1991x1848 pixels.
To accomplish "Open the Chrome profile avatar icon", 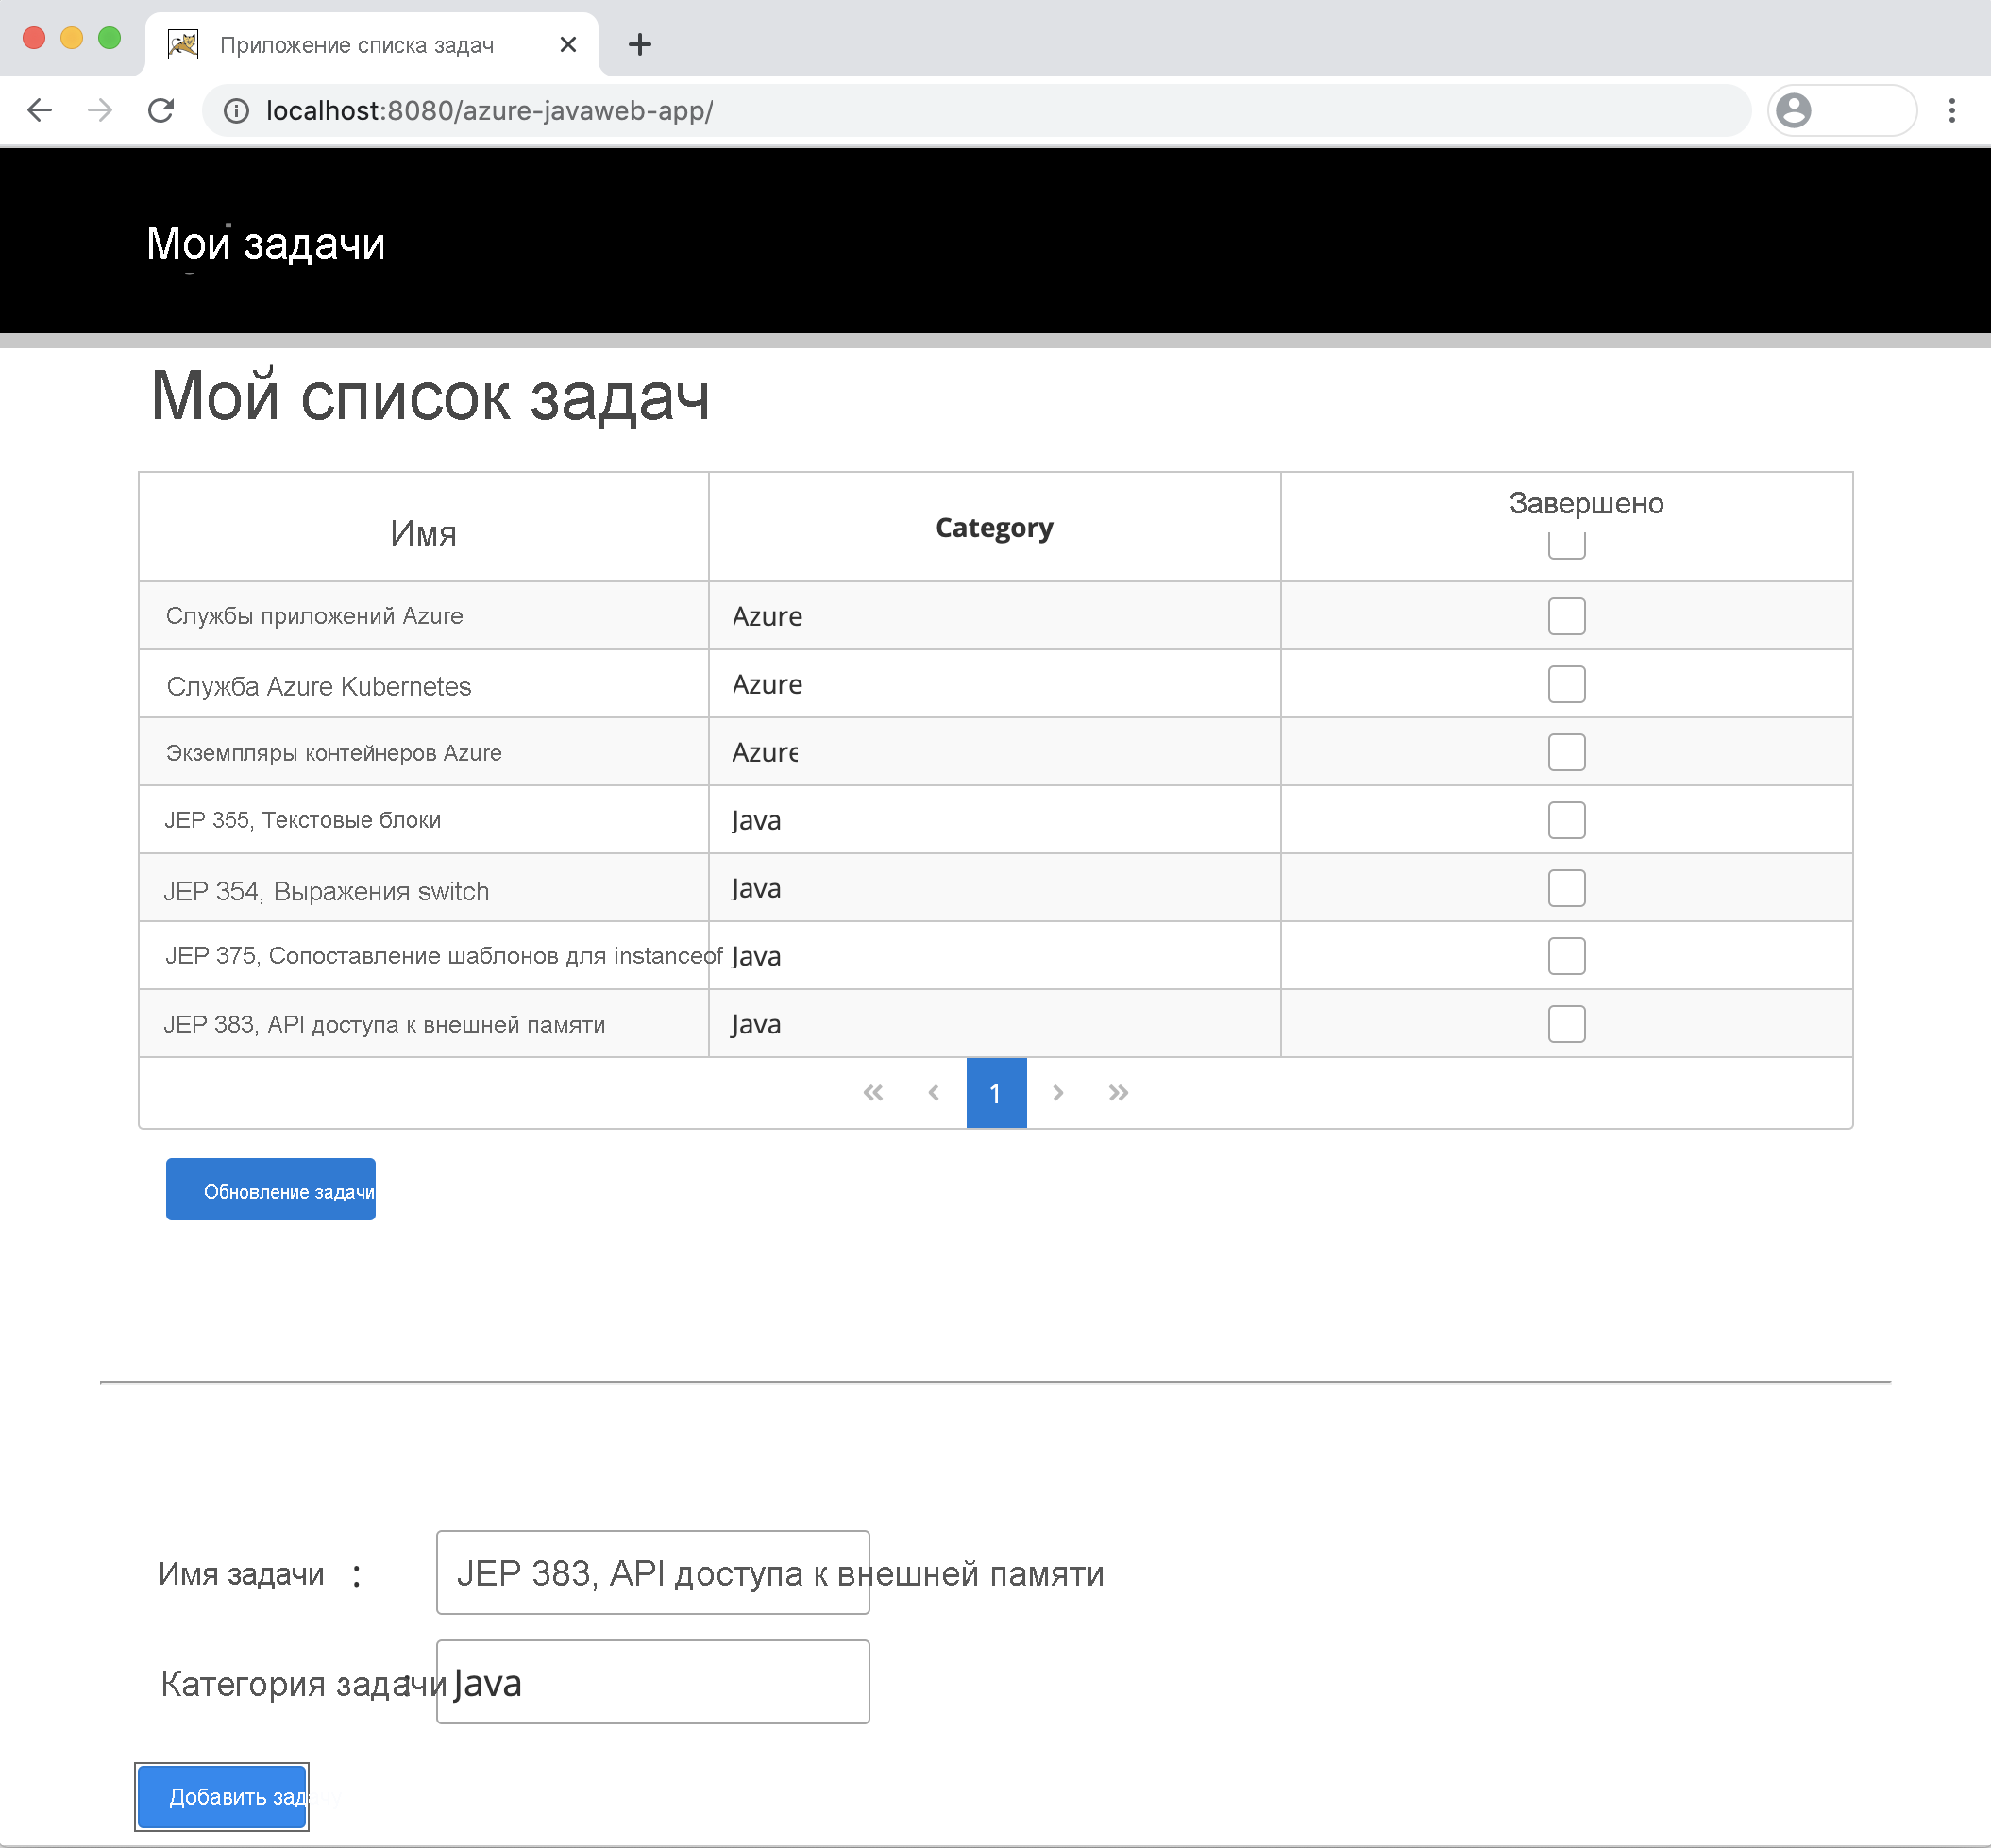I will [x=1794, y=110].
